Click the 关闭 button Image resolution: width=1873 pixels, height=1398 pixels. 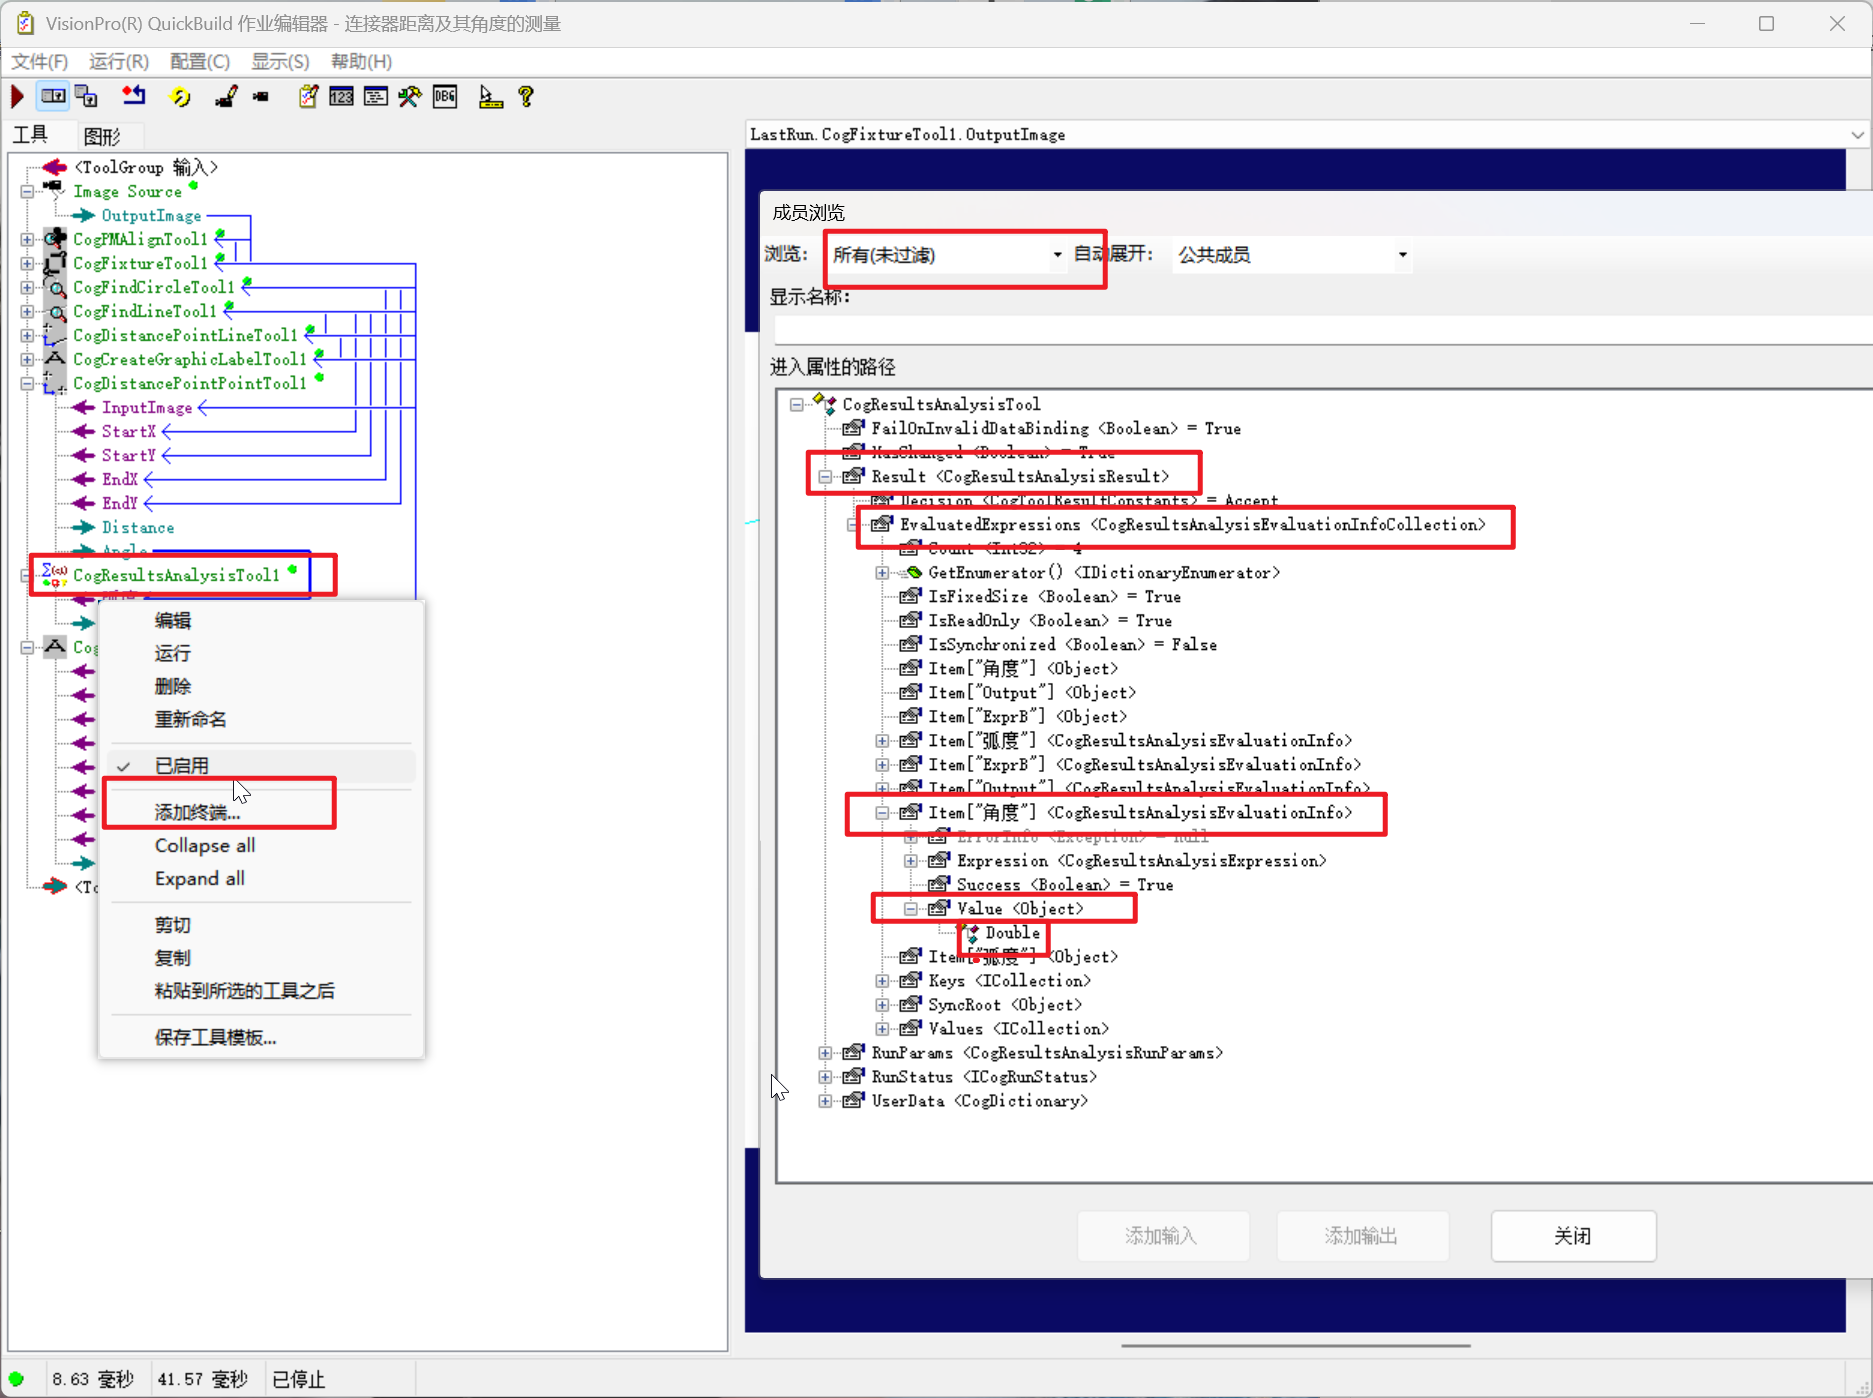pos(1573,1236)
